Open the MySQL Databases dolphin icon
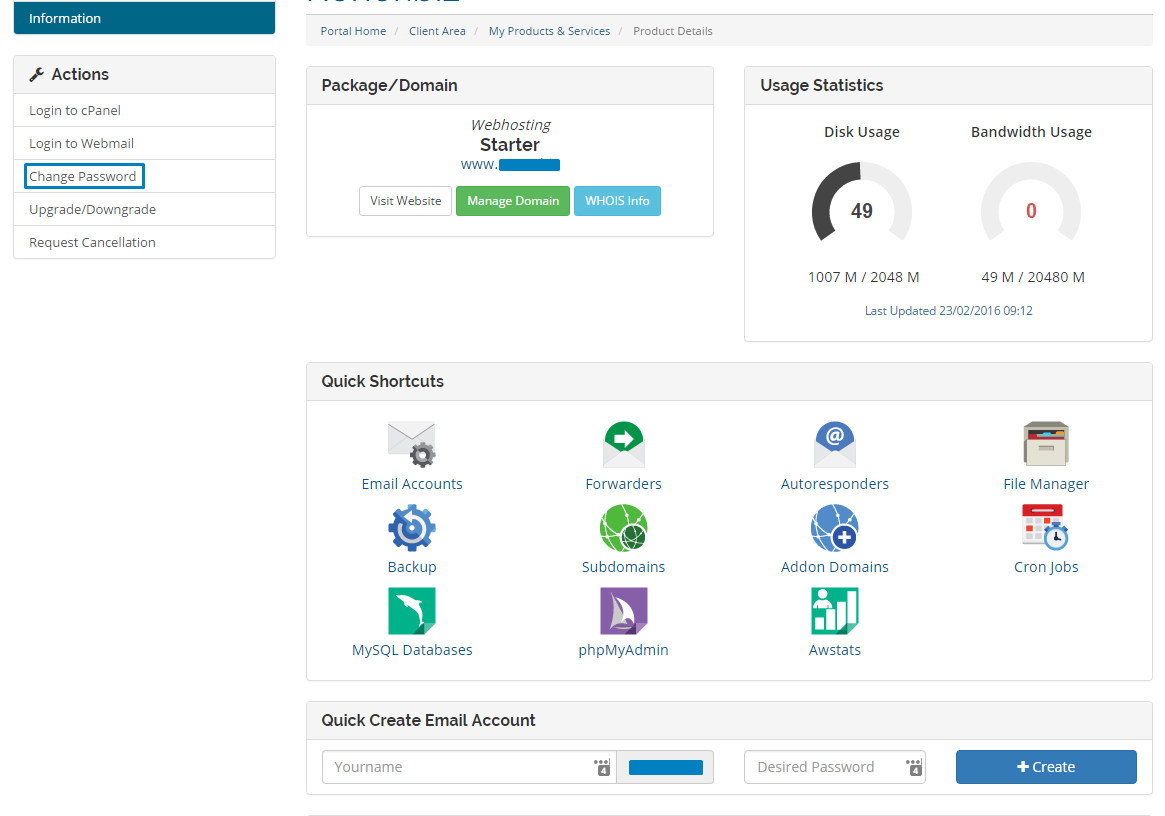This screenshot has height=816, width=1165. pyautogui.click(x=412, y=611)
